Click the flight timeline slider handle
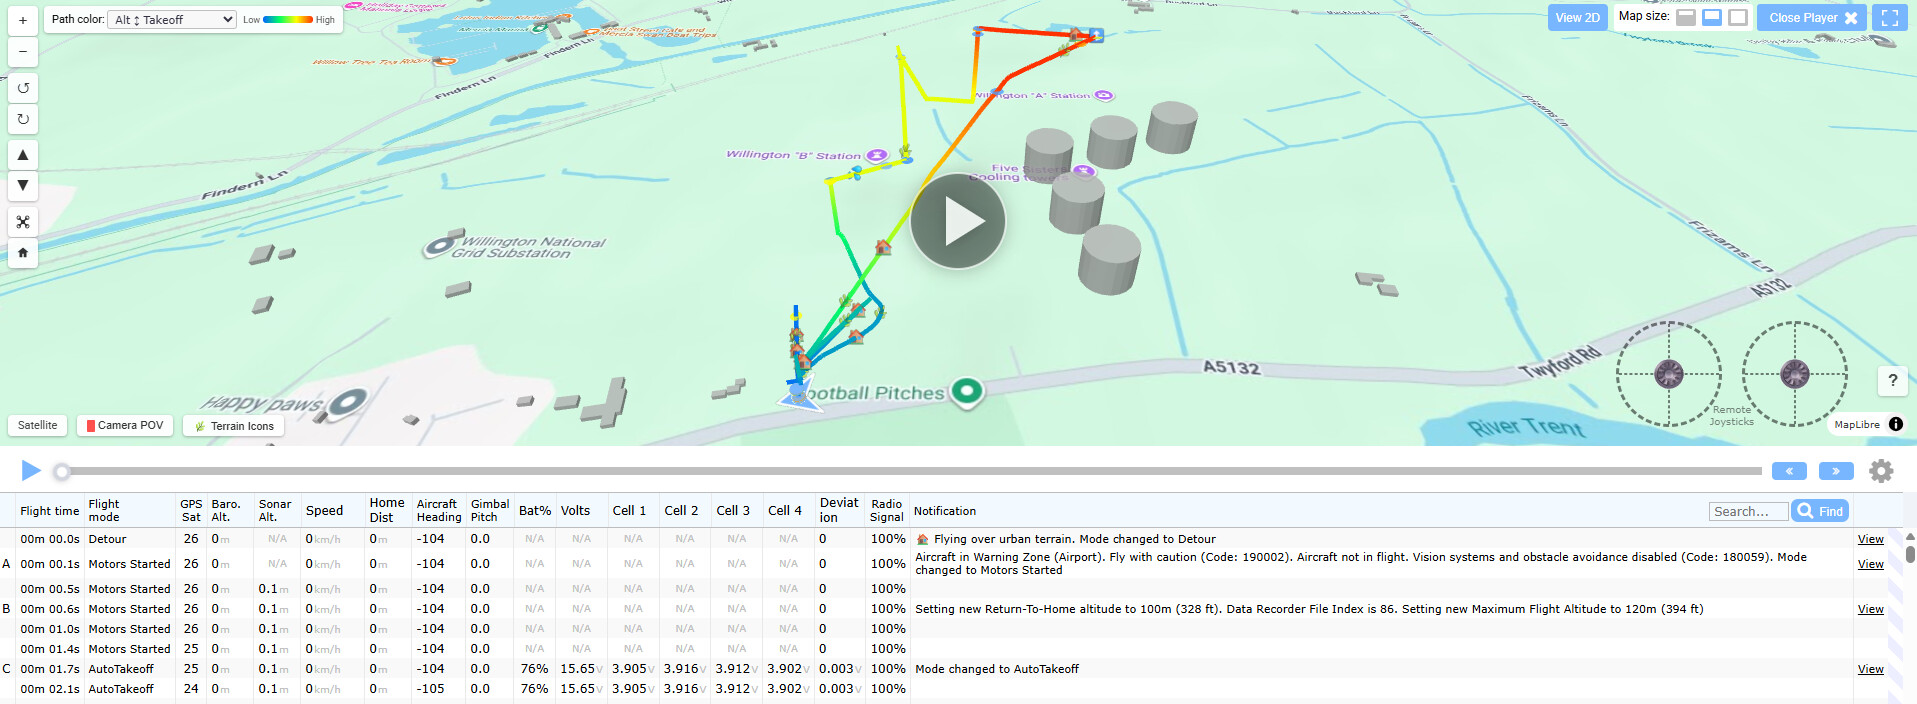1917x704 pixels. pyautogui.click(x=62, y=471)
